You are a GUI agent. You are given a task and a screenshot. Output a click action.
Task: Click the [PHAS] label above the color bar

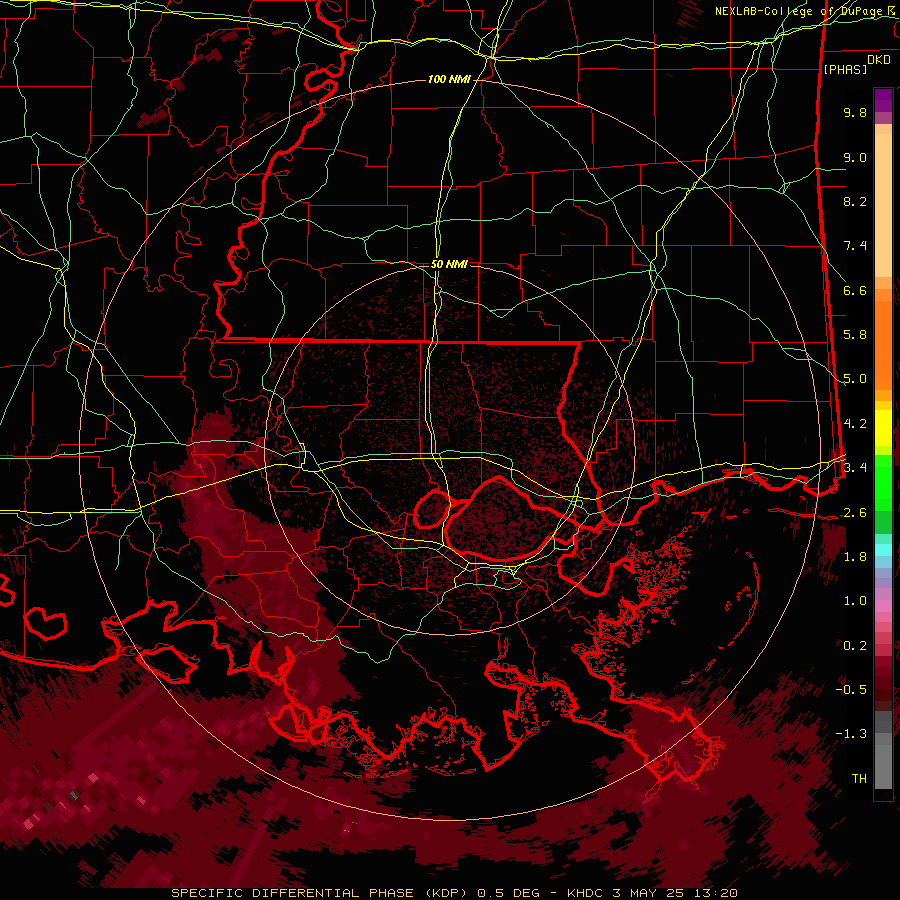(x=845, y=69)
